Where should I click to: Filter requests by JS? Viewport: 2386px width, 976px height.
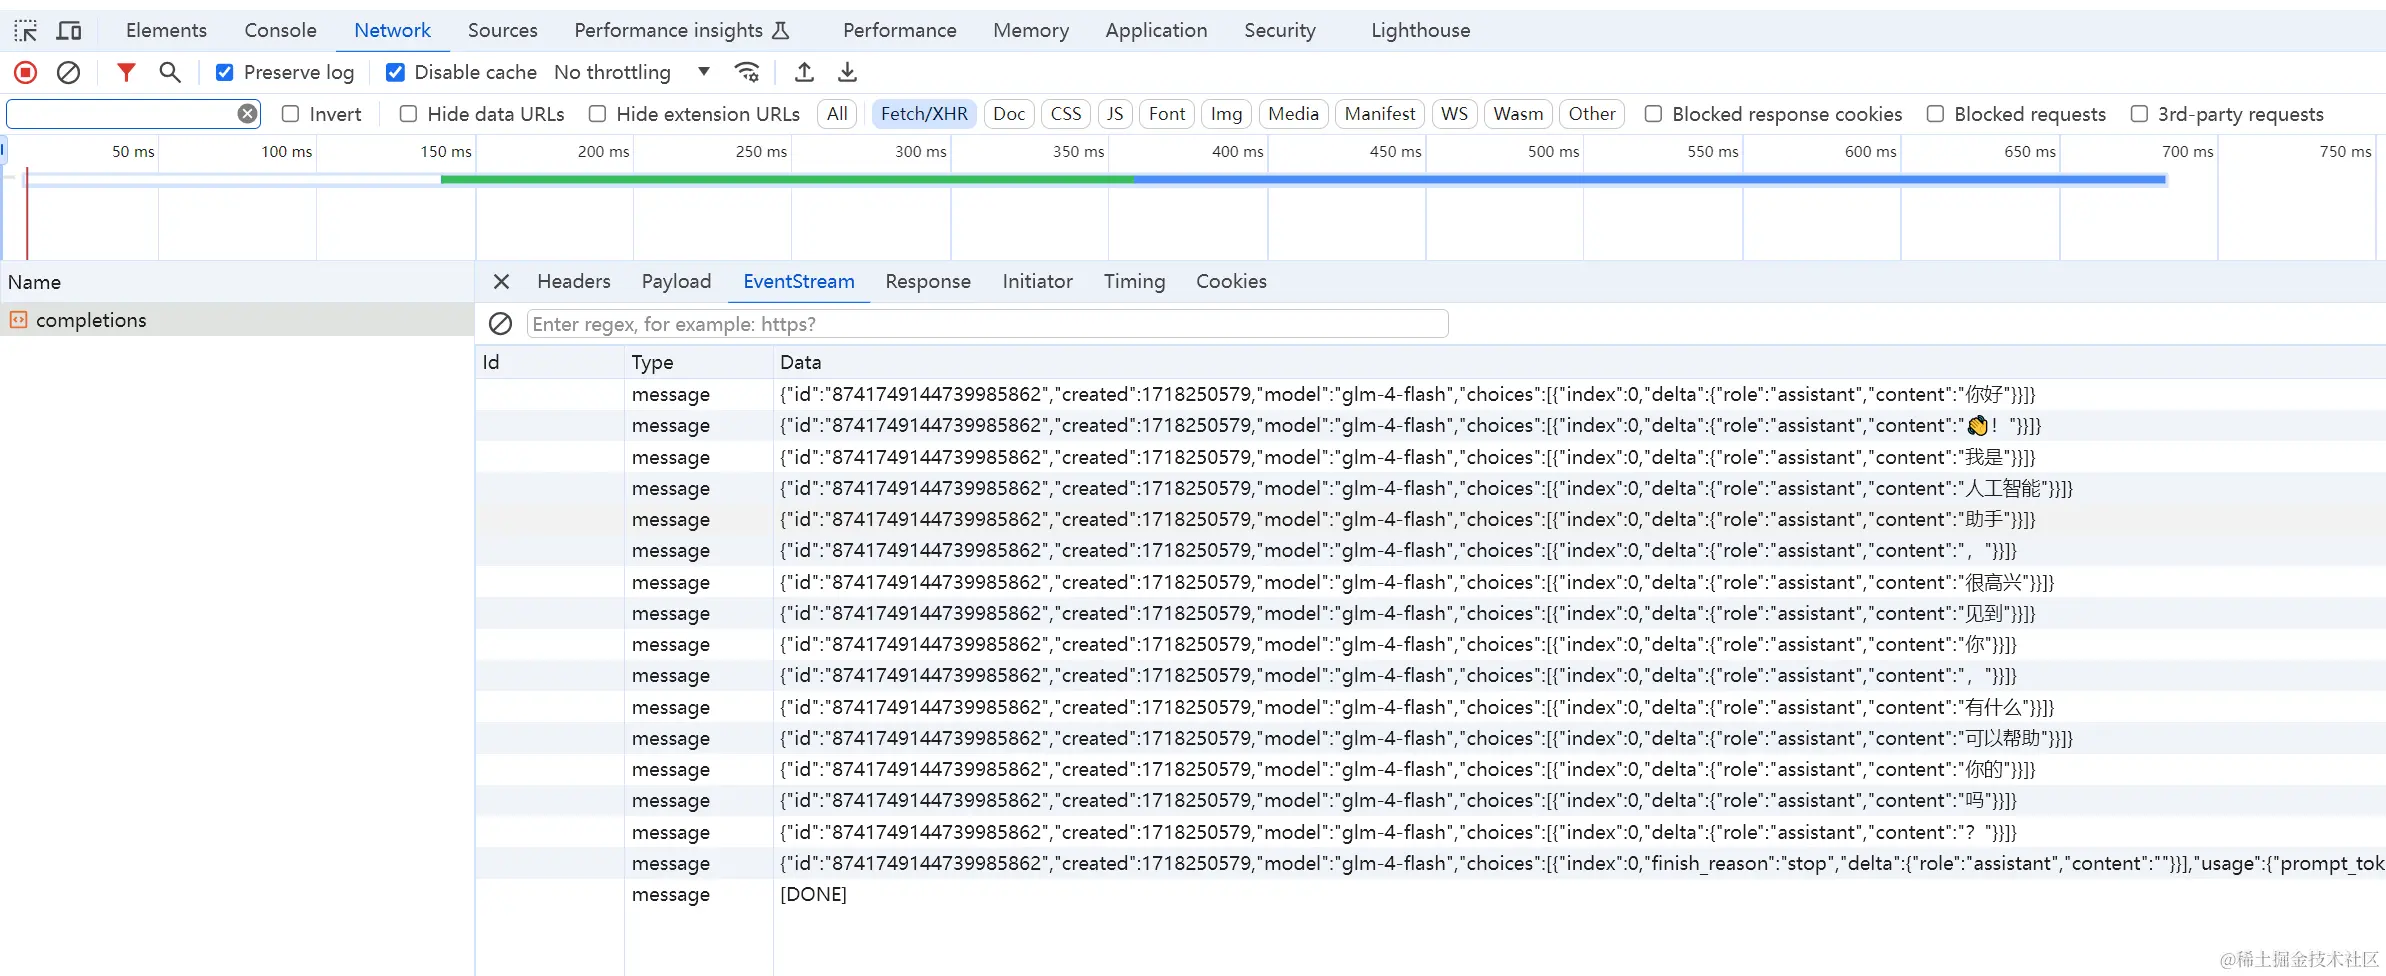click(1114, 114)
